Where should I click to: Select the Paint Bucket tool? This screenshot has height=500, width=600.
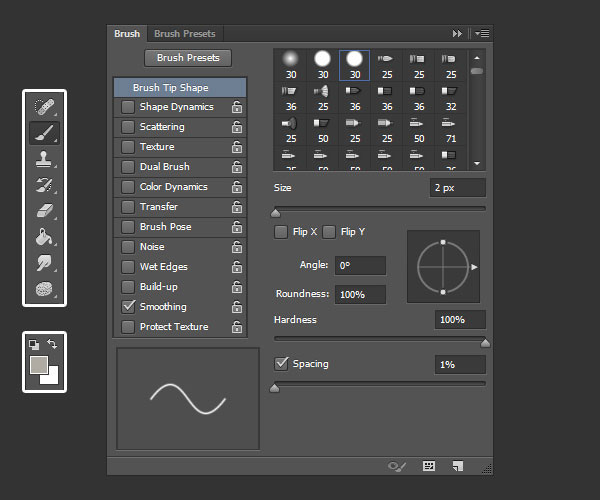click(44, 237)
